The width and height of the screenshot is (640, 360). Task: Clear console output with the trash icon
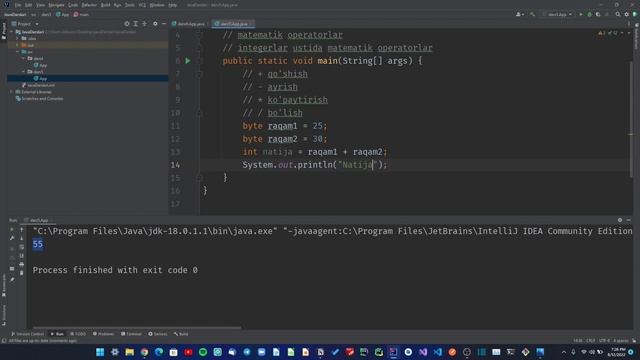(x=22, y=273)
